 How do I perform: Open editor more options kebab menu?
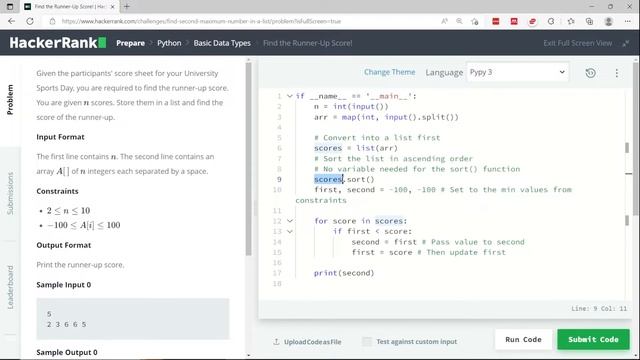tap(616, 73)
